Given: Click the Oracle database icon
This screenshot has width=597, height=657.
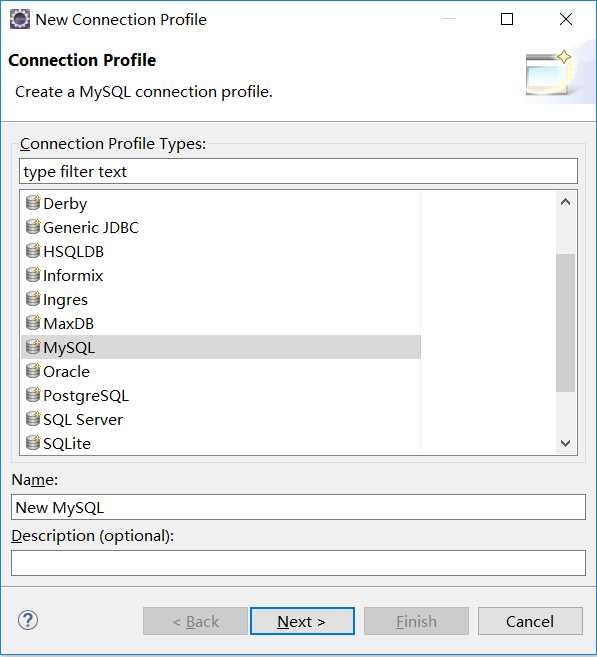Looking at the screenshot, I should coord(33,371).
